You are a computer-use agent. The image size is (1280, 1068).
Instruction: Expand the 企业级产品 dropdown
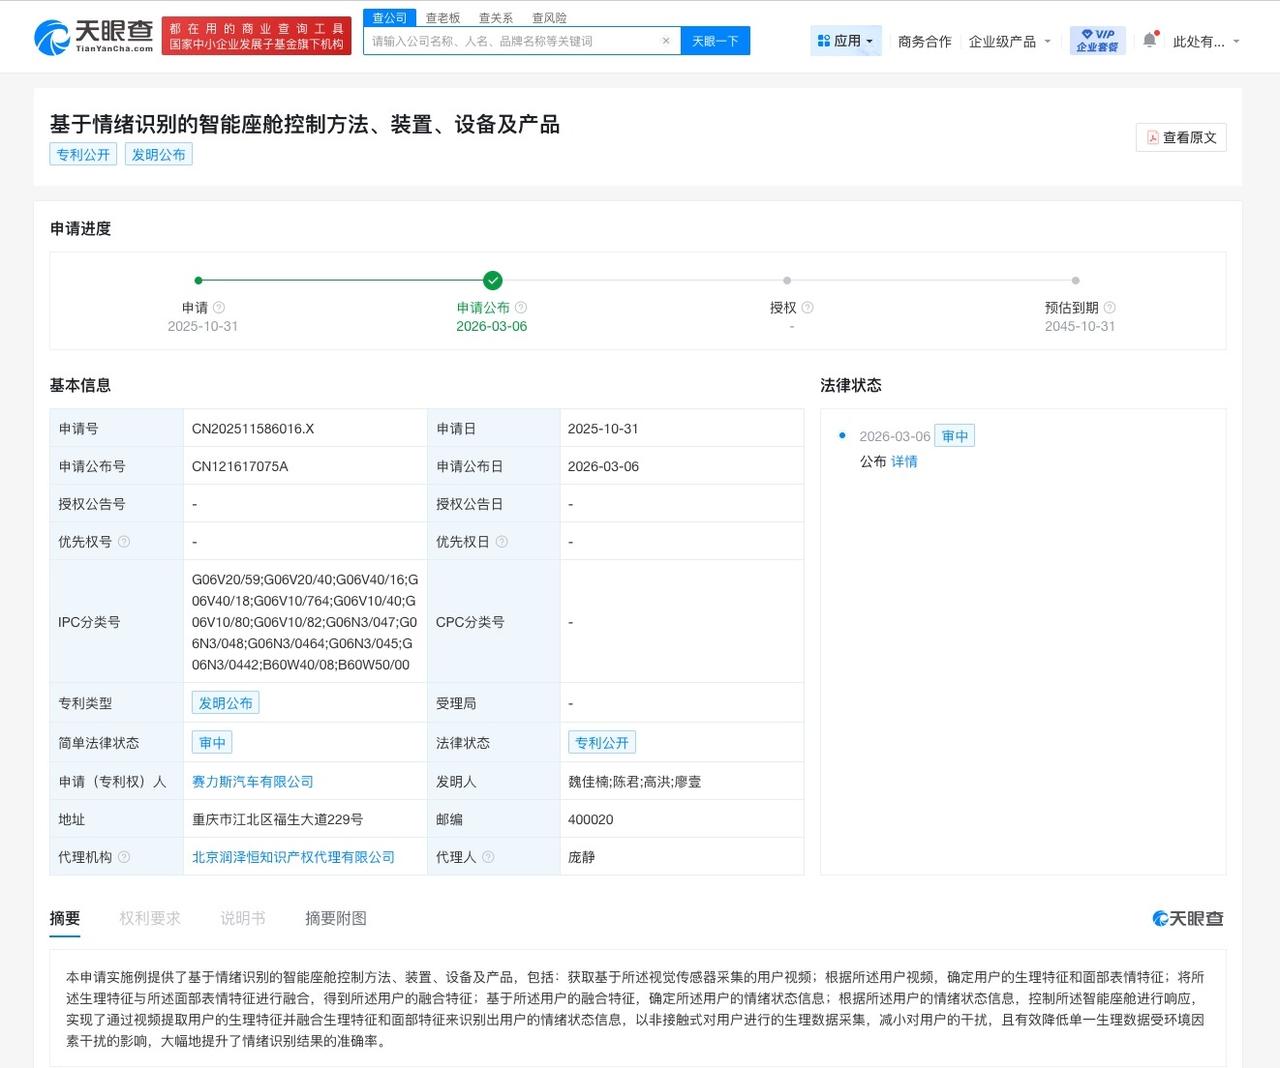tap(1011, 41)
